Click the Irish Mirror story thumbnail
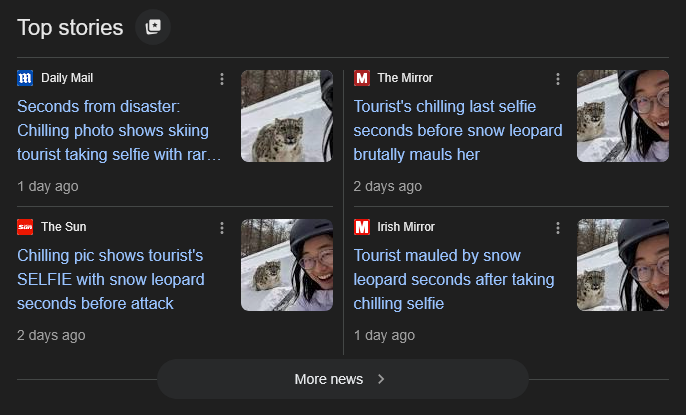 click(x=623, y=265)
